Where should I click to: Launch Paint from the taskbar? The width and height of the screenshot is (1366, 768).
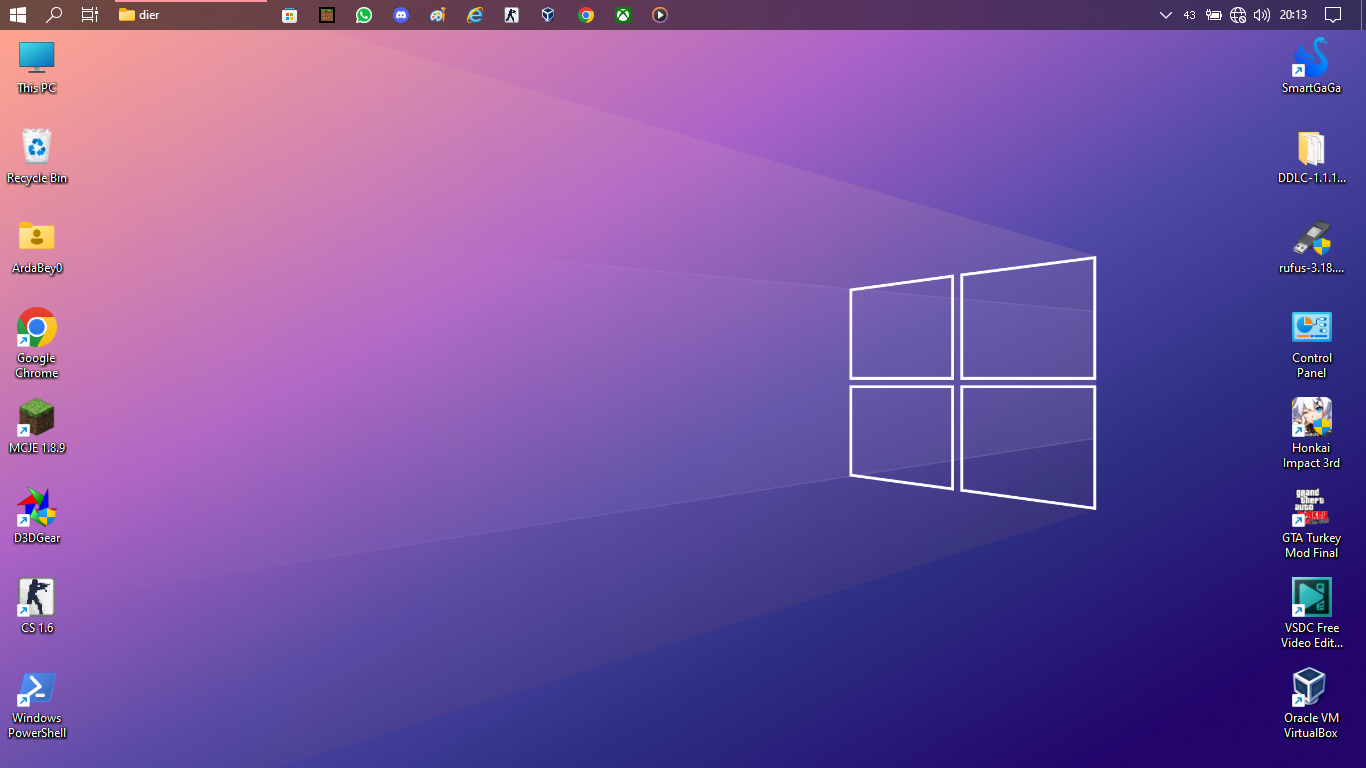coord(438,15)
